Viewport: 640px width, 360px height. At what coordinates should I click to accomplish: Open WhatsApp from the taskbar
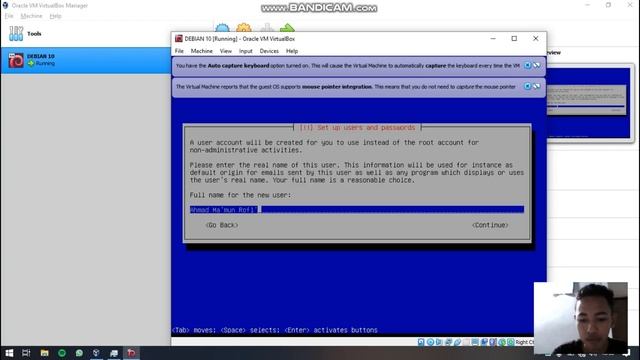coord(79,353)
